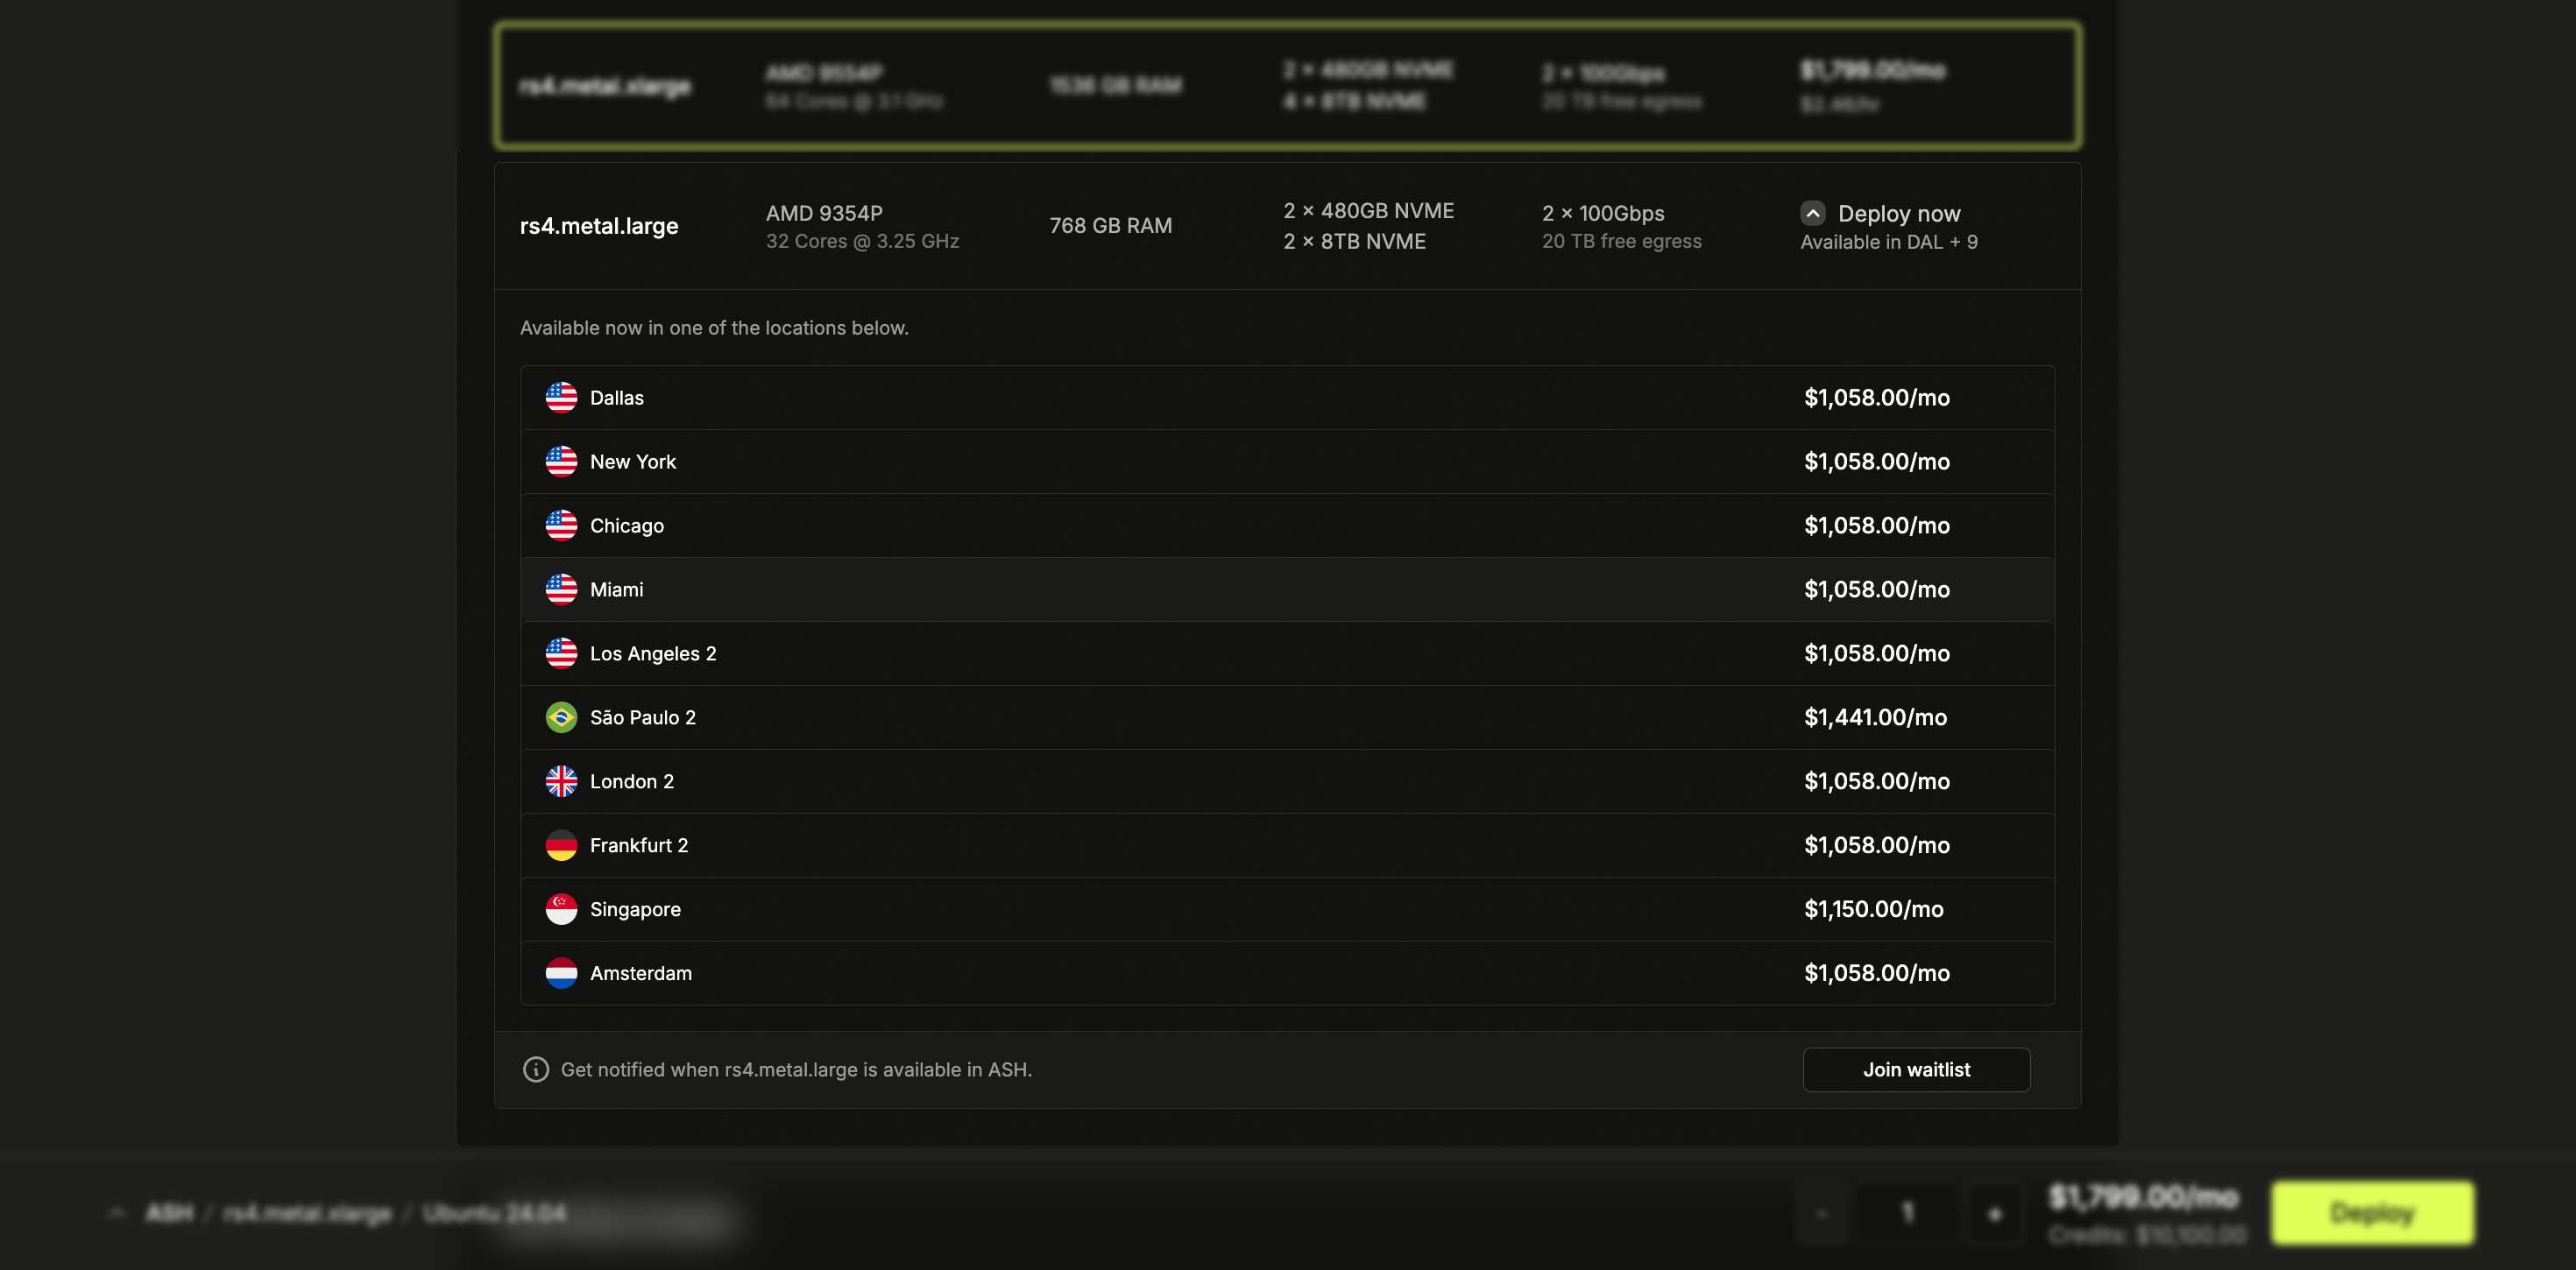
Task: Click the info icon beside waitlist notice
Action: 536,1069
